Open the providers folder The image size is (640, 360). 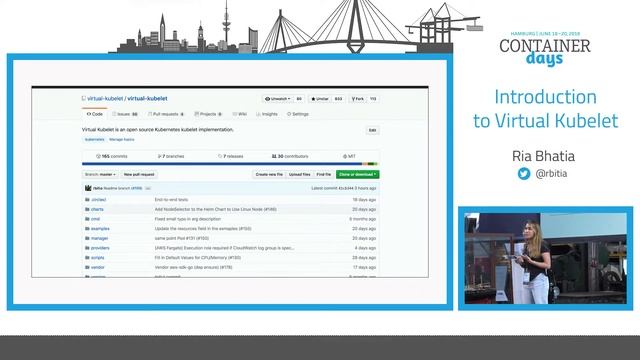pyautogui.click(x=100, y=248)
